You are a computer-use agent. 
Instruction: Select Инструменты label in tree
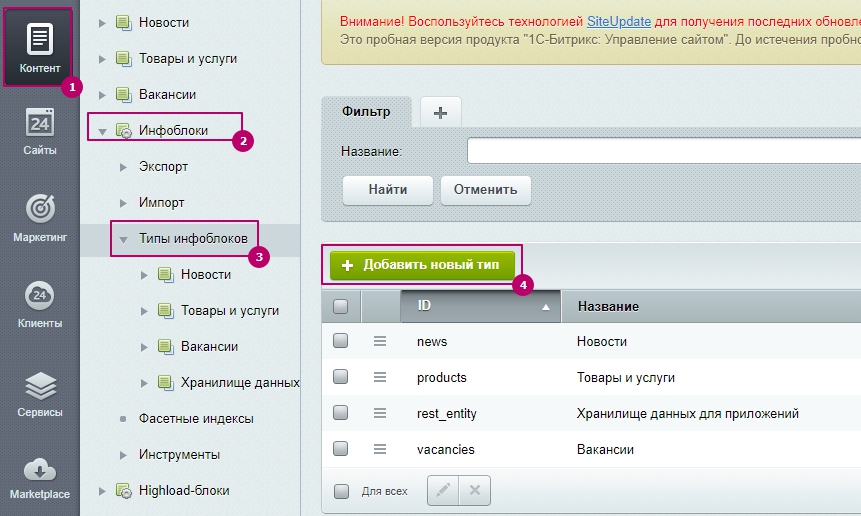coord(180,455)
